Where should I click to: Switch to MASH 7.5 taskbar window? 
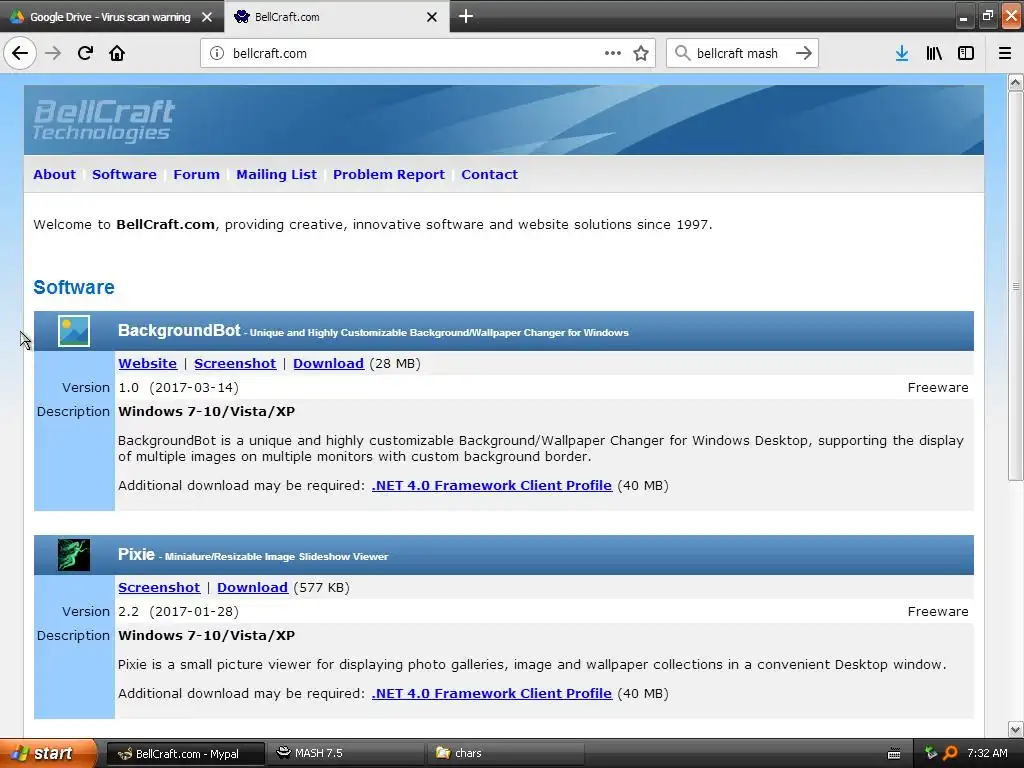[x=345, y=754]
